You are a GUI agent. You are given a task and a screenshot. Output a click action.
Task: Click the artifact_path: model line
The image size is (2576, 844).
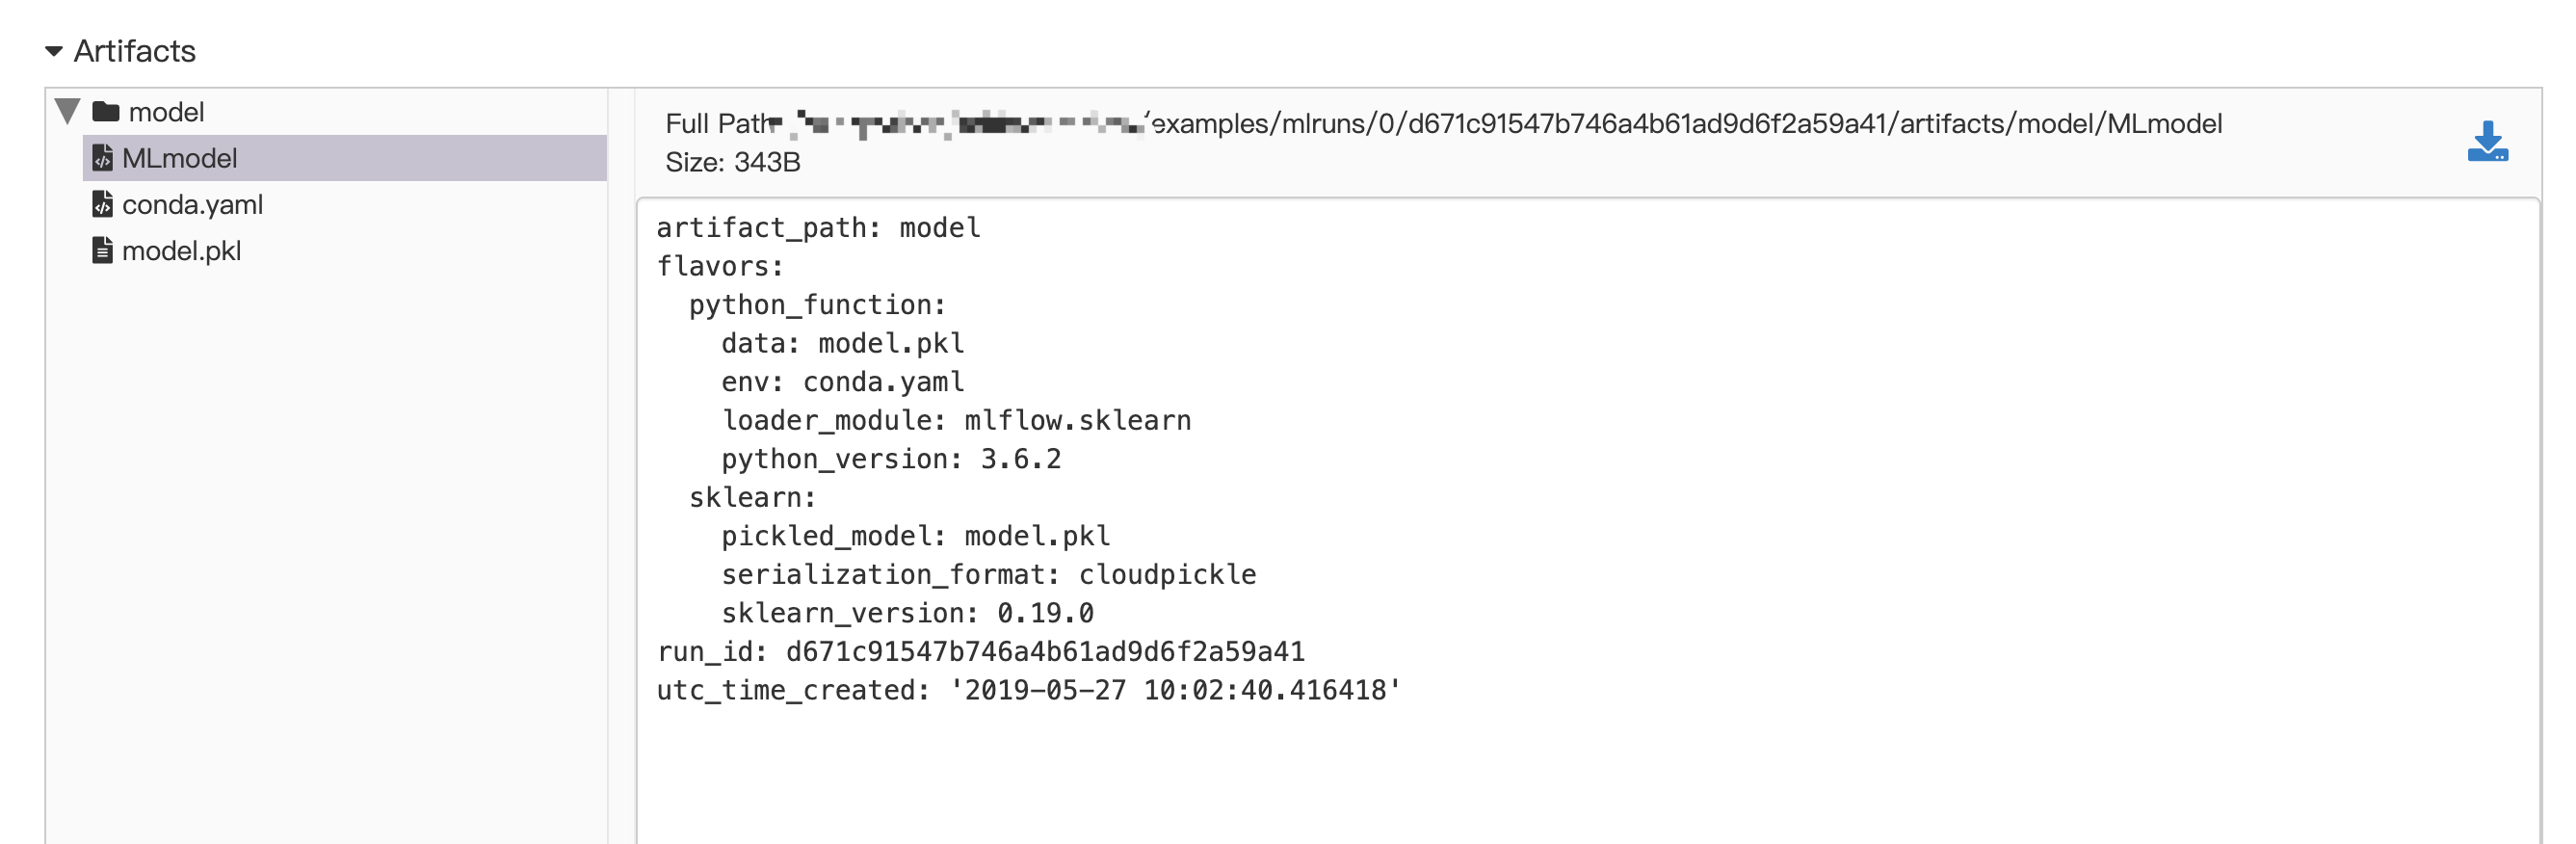tap(818, 228)
